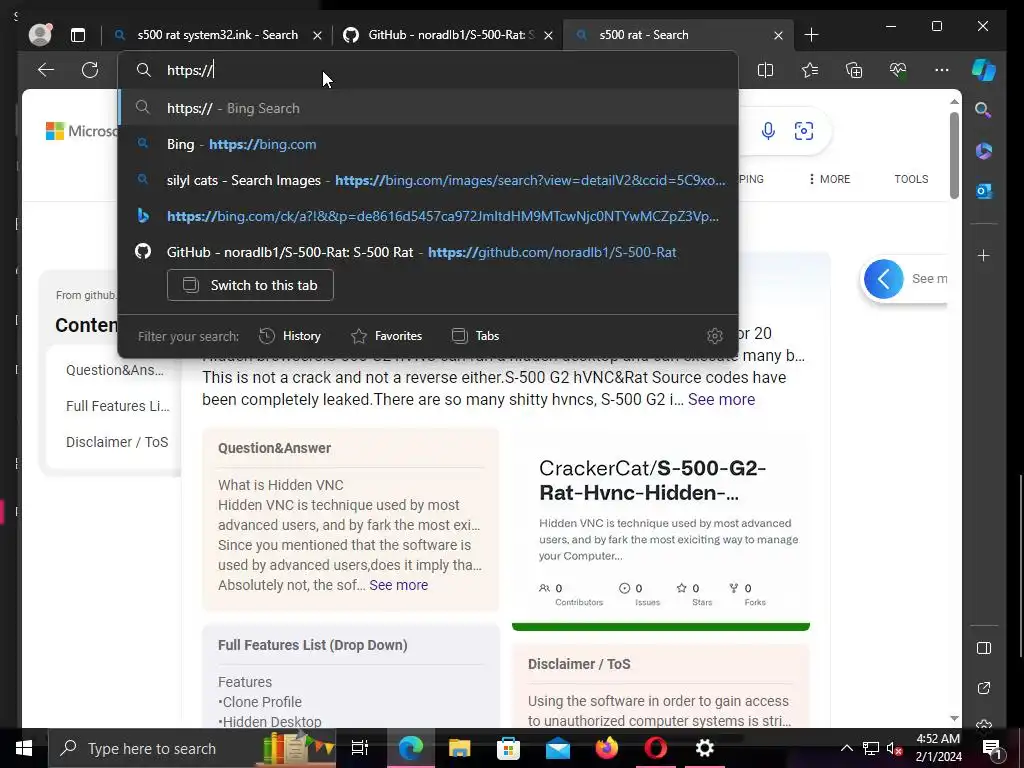Screen dimensions: 1024x768
Task: Go back with the back arrow
Action: [x=46, y=70]
